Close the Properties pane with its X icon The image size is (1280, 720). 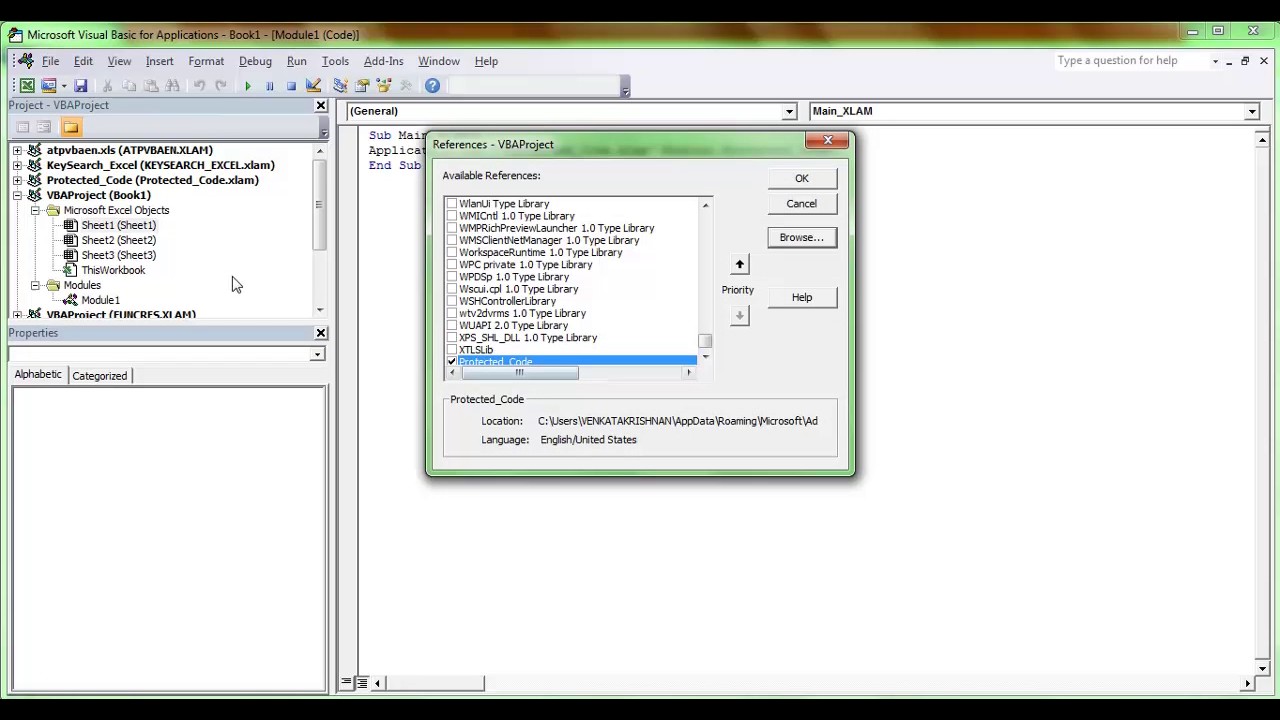coord(321,333)
